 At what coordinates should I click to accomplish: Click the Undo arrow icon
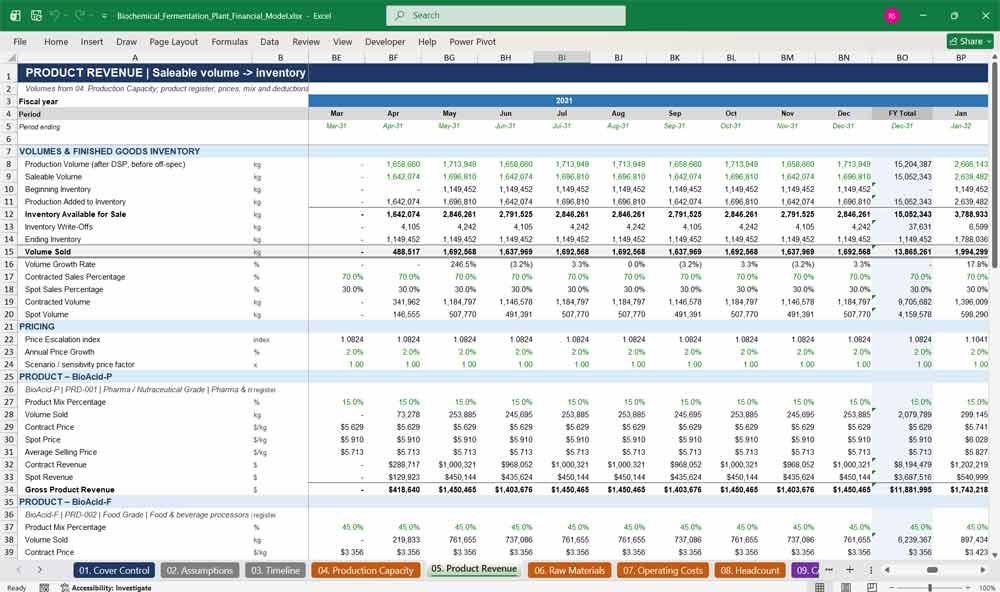pos(55,15)
